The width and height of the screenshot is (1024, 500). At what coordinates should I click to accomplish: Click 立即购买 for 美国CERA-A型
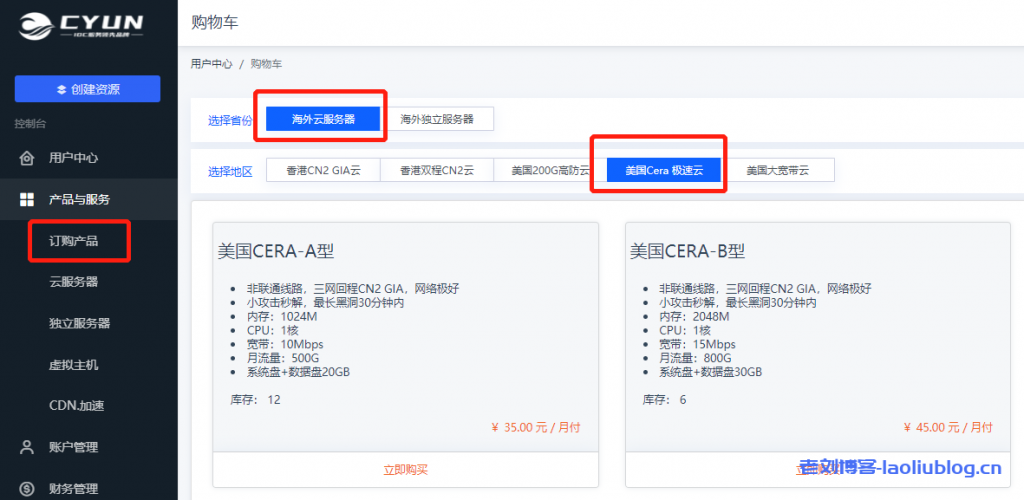[x=405, y=469]
